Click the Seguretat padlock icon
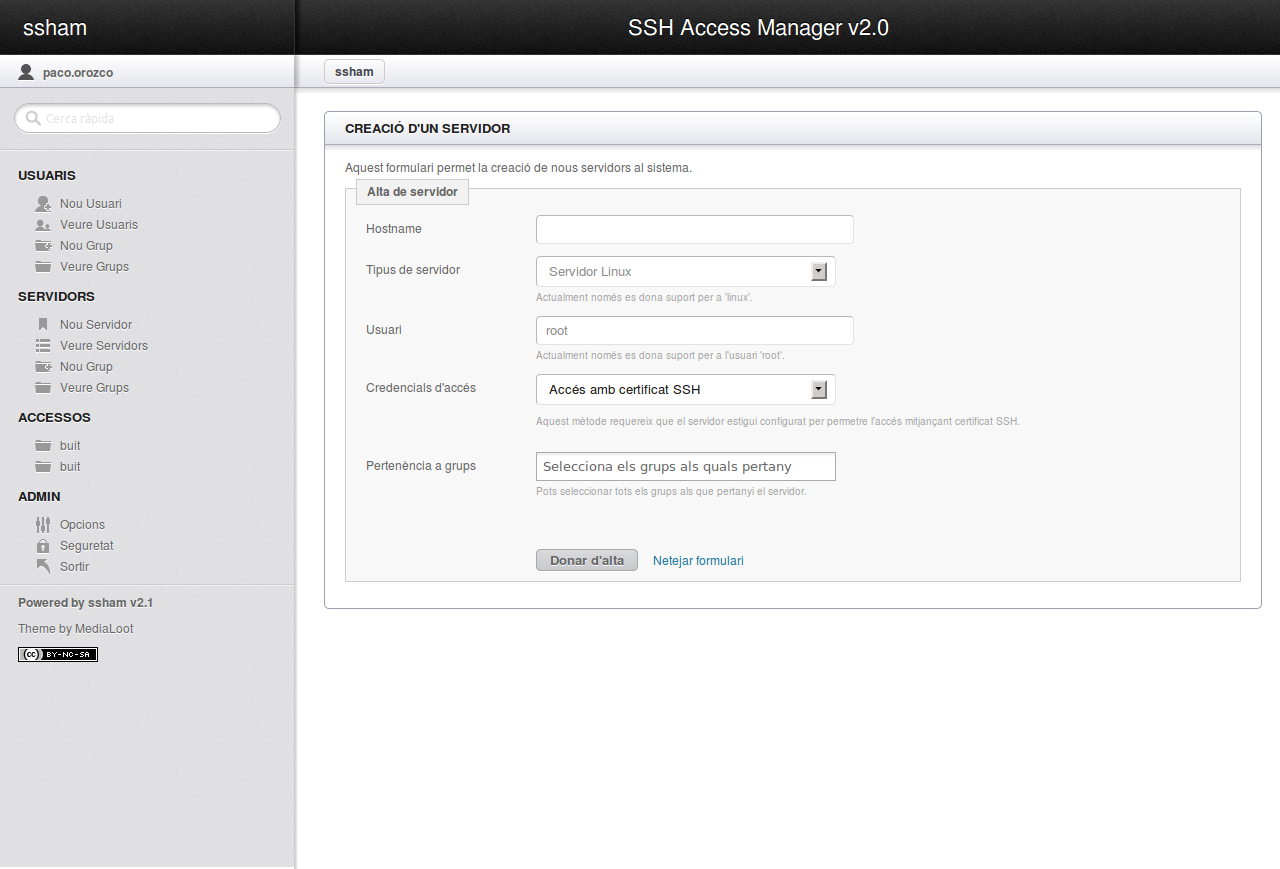The image size is (1280, 869). 43,545
